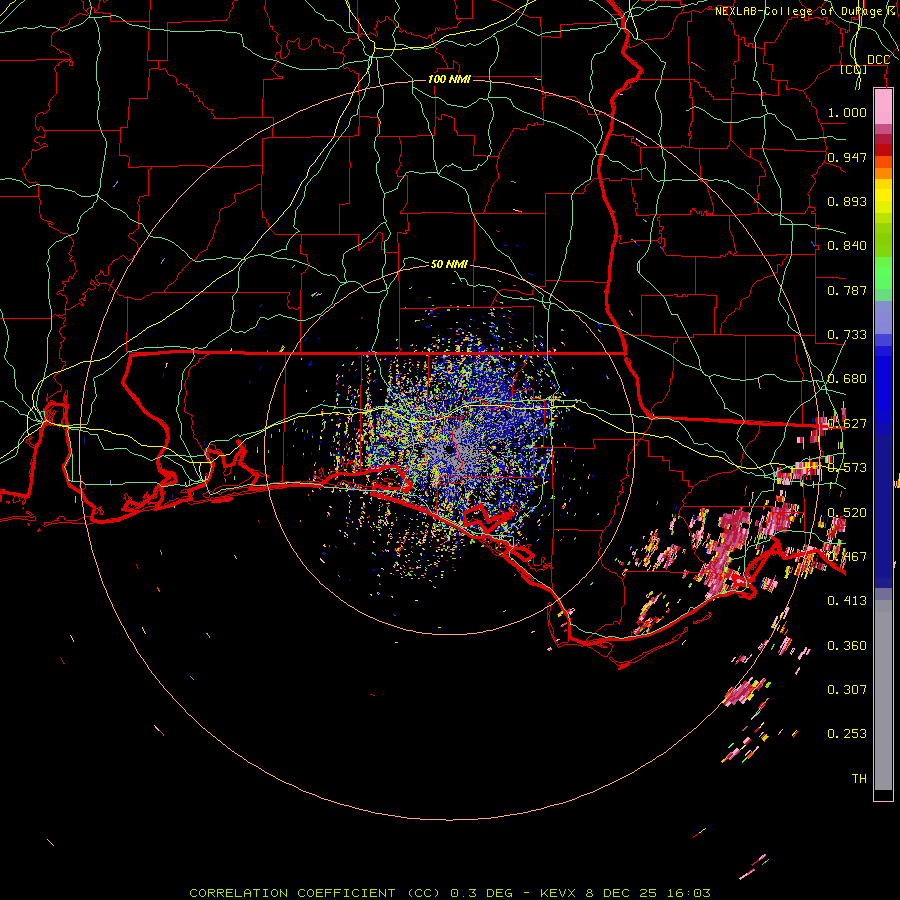Click the 0.413 scale value
The image size is (900, 900).
click(x=847, y=601)
